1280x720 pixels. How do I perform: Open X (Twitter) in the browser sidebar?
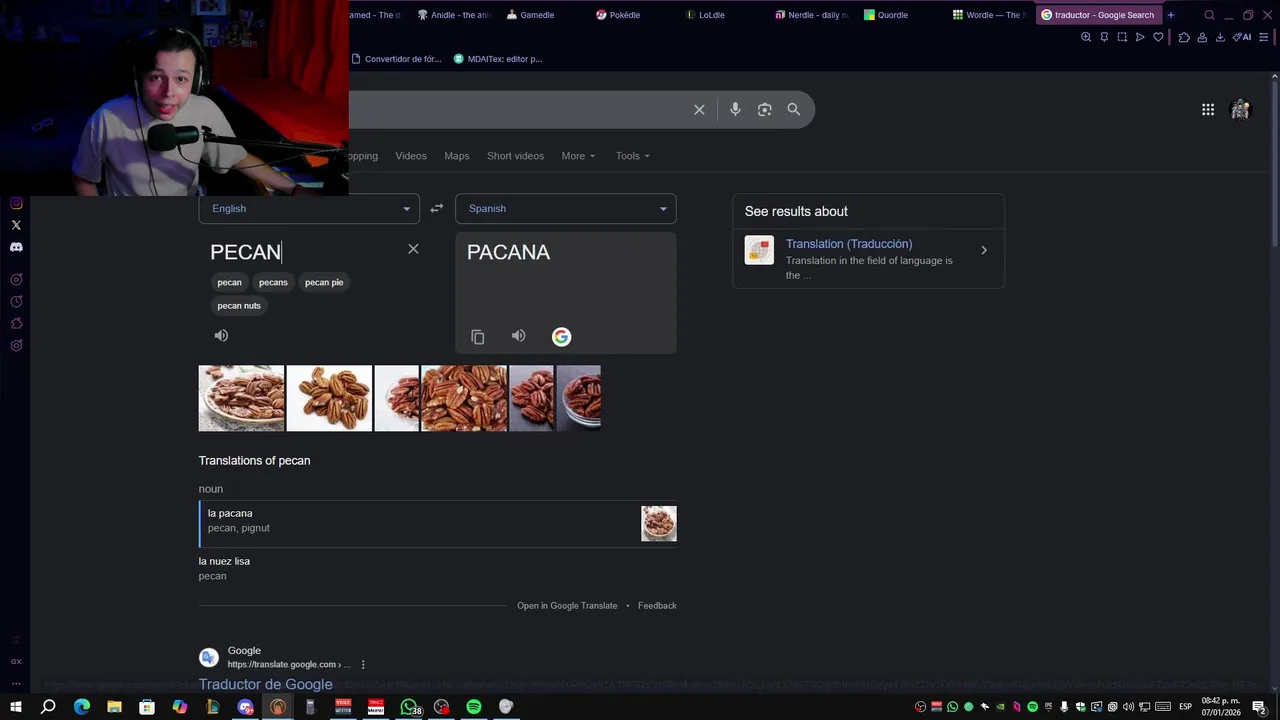[16, 225]
